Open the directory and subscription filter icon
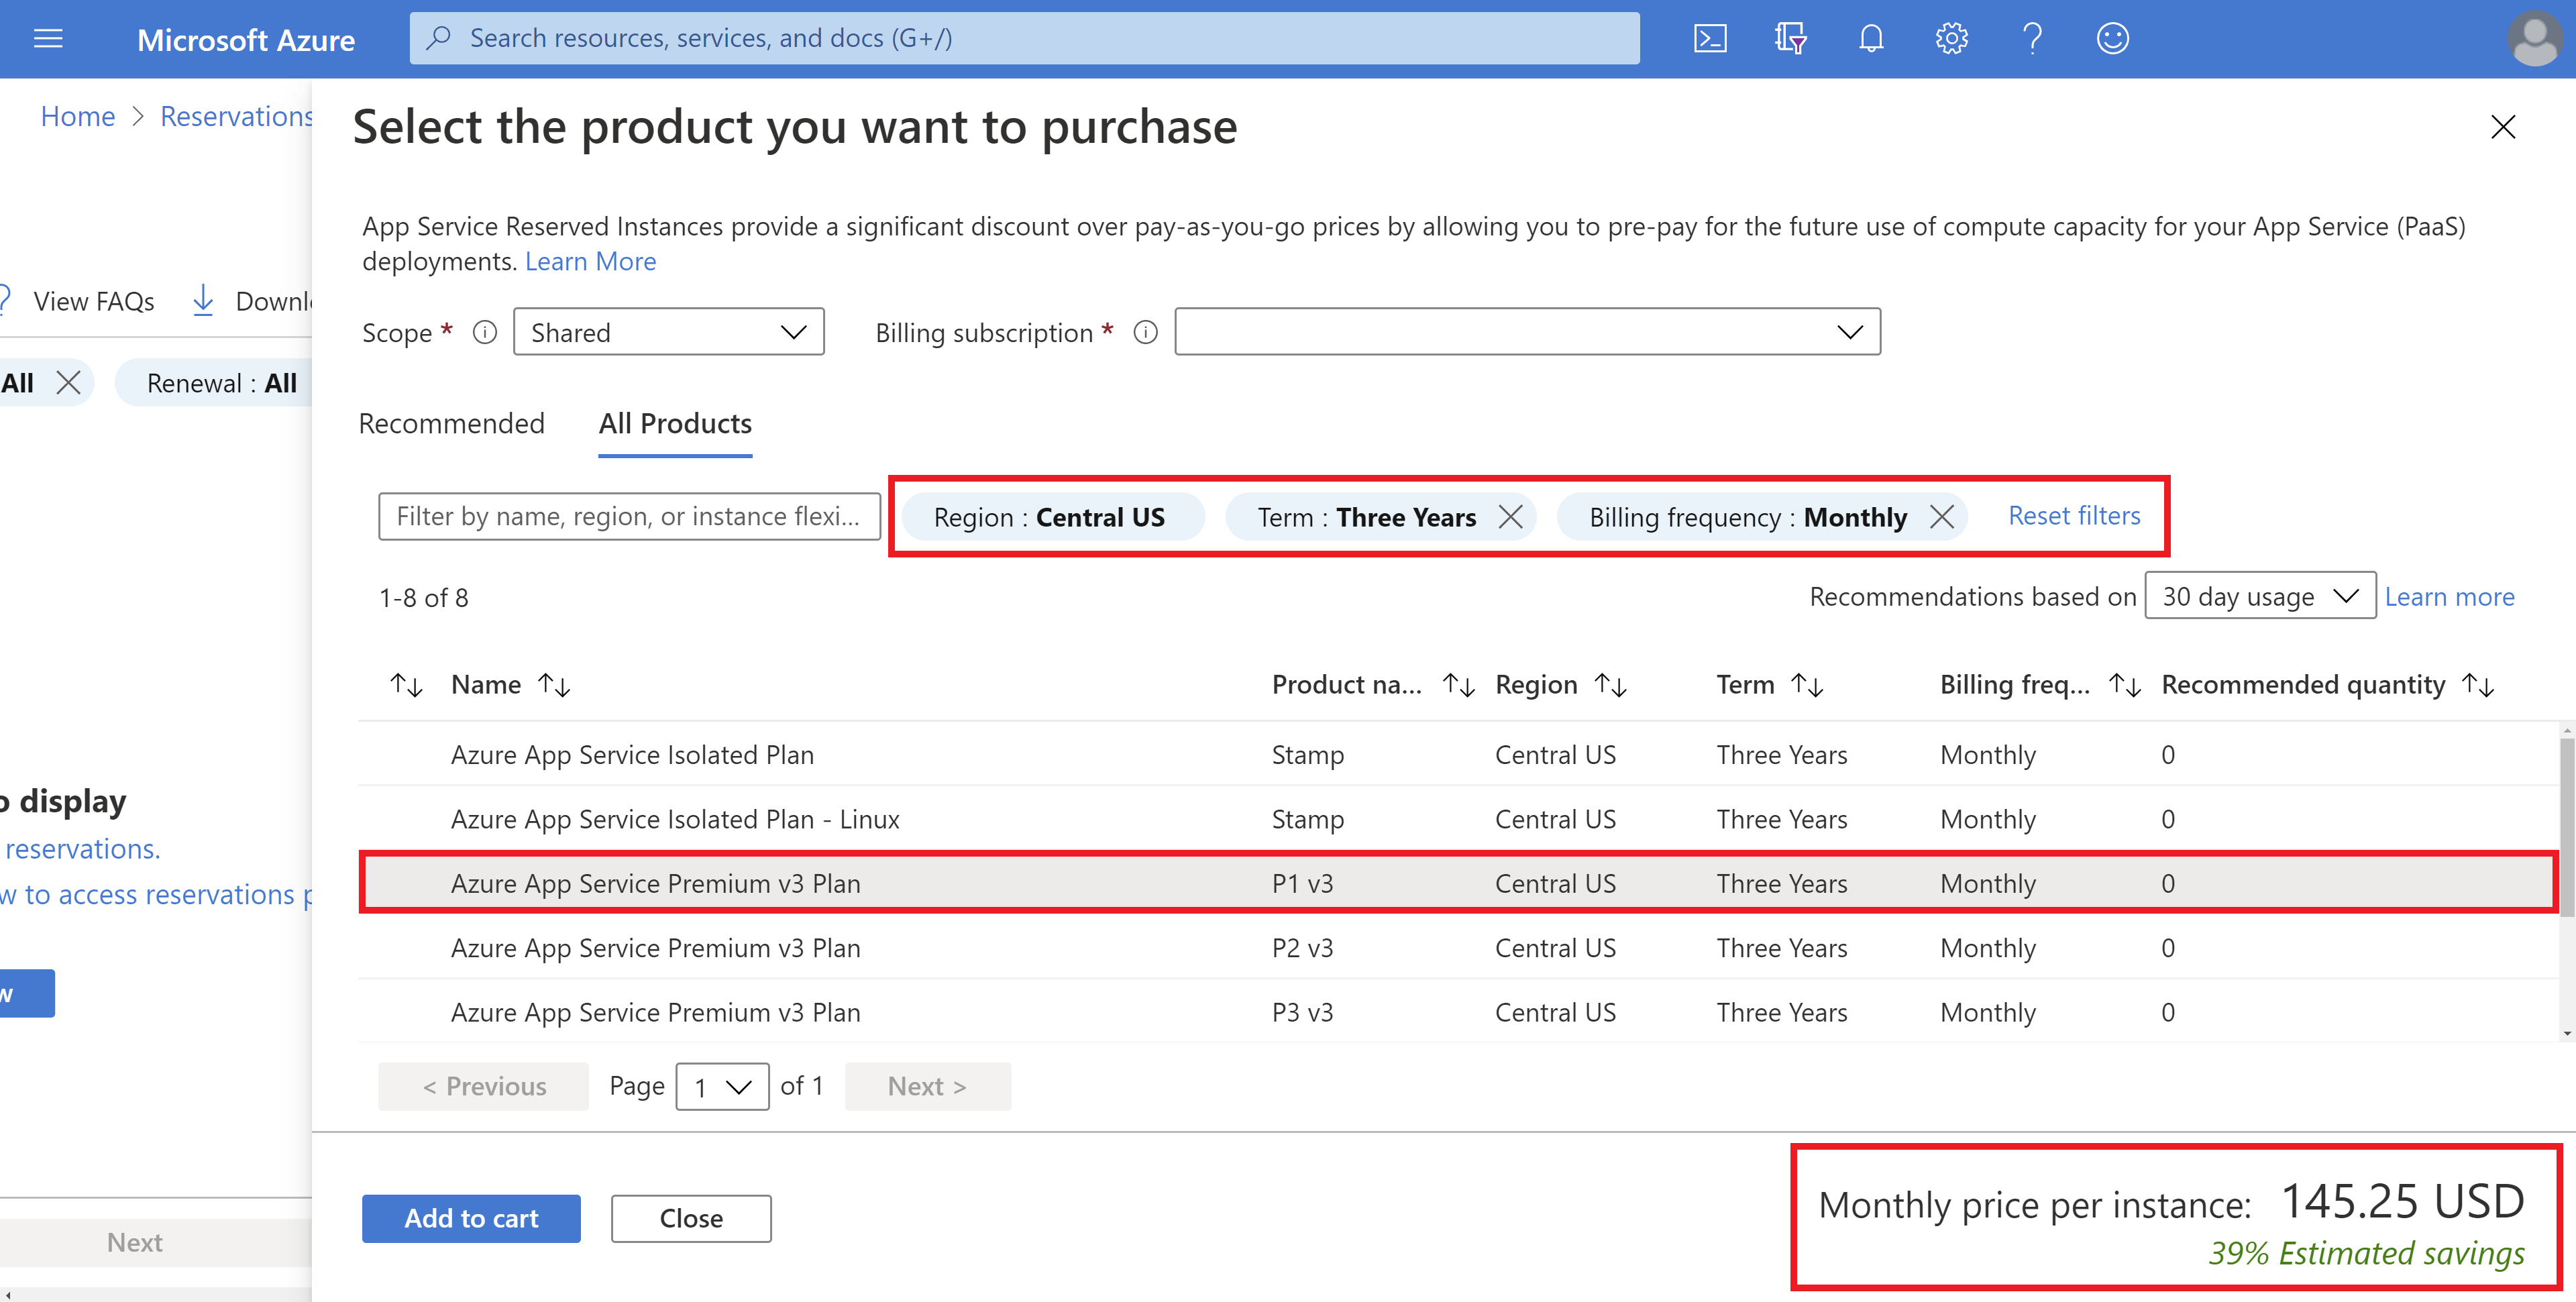This screenshot has height=1302, width=2576. coord(1791,38)
